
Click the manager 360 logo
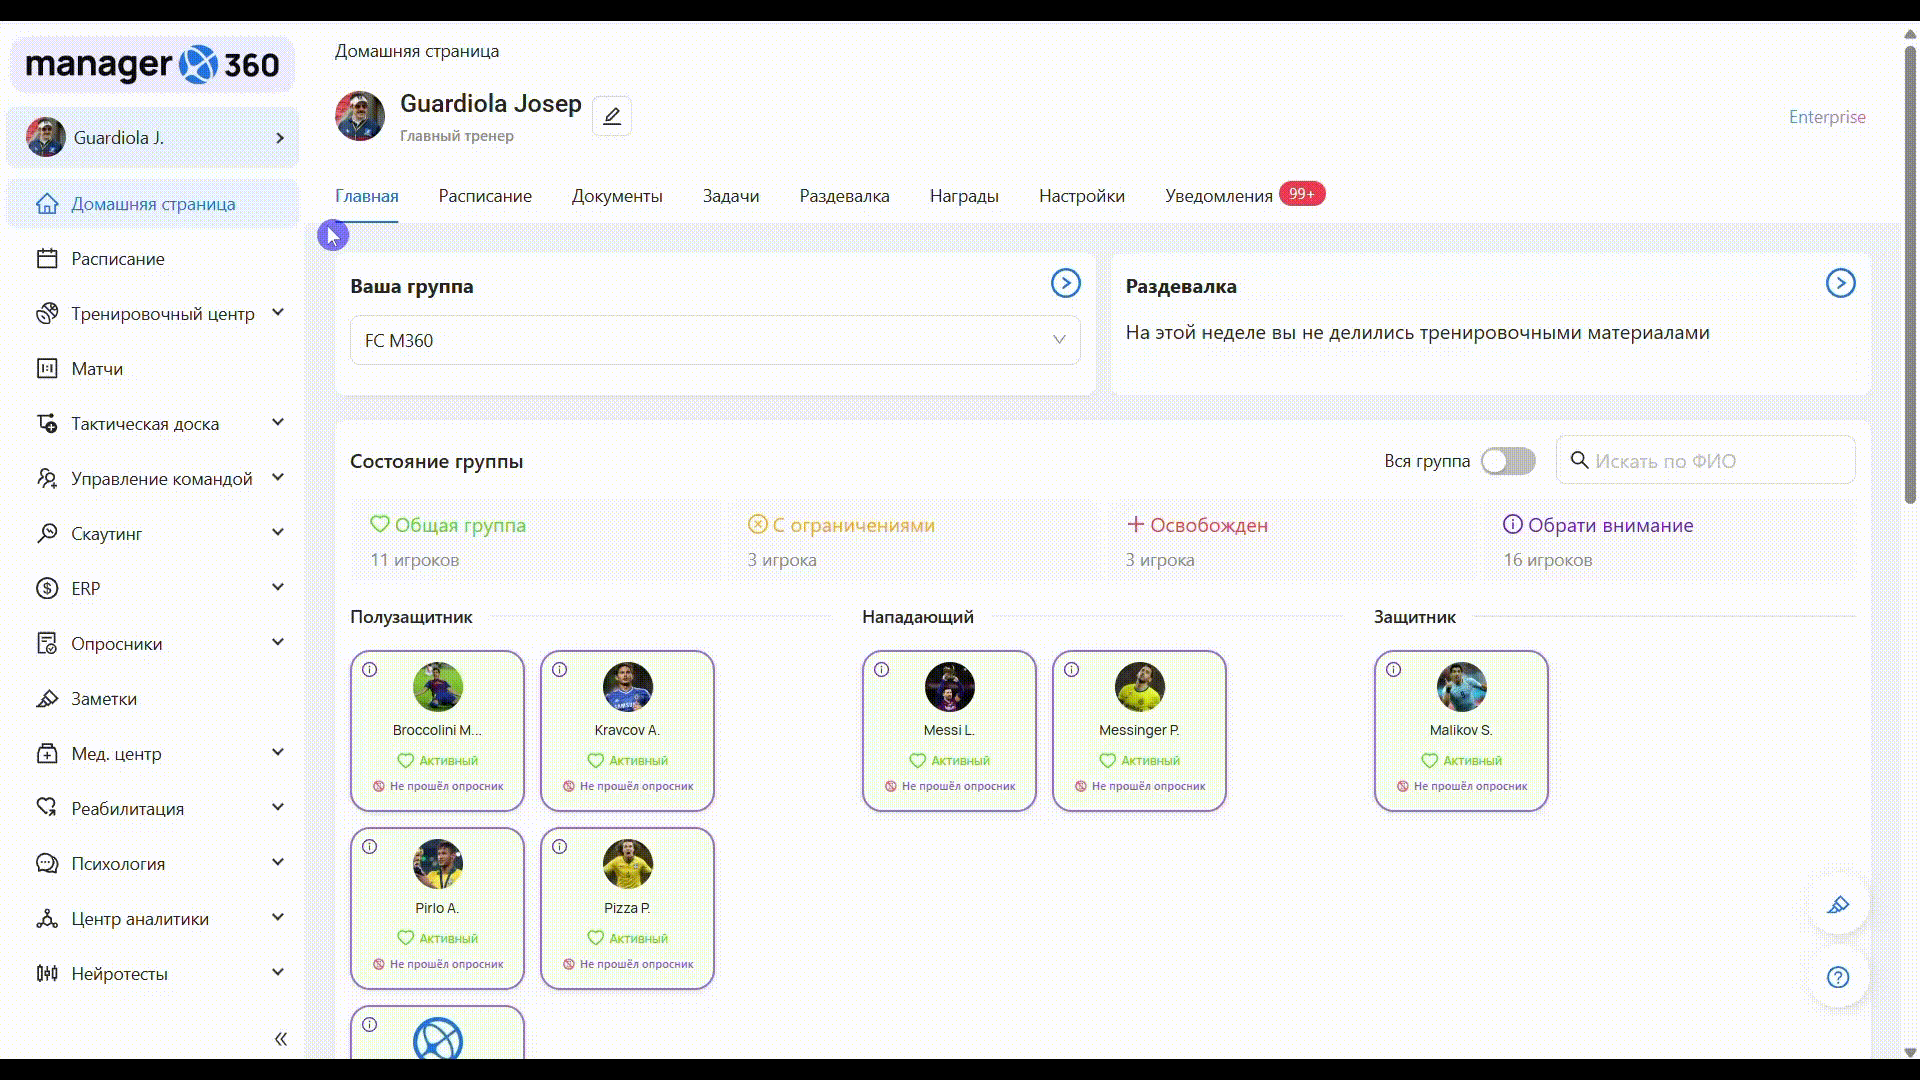[152, 65]
